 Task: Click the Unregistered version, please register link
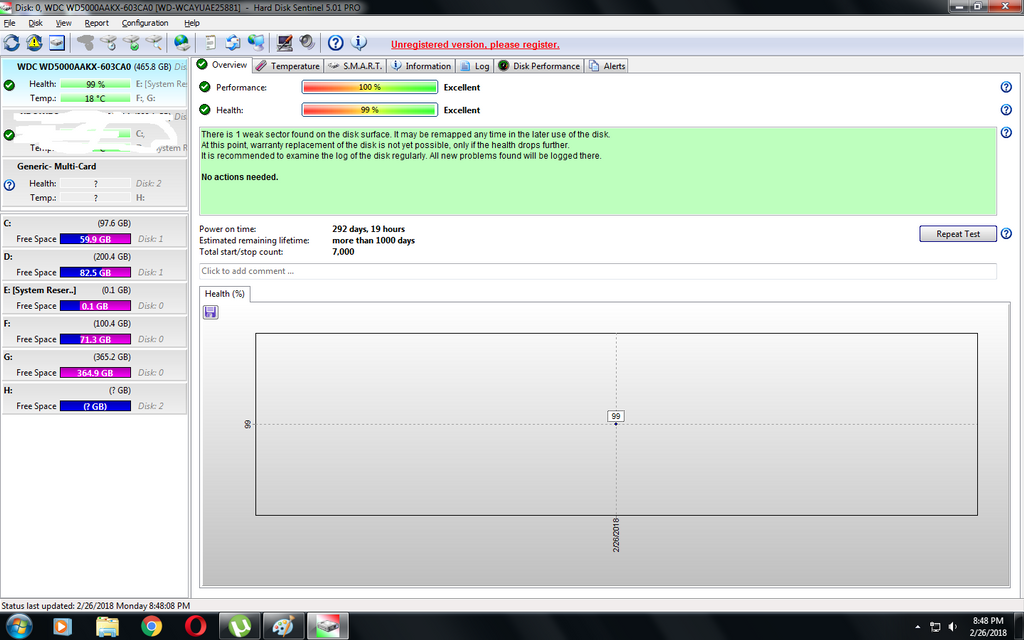coord(475,44)
